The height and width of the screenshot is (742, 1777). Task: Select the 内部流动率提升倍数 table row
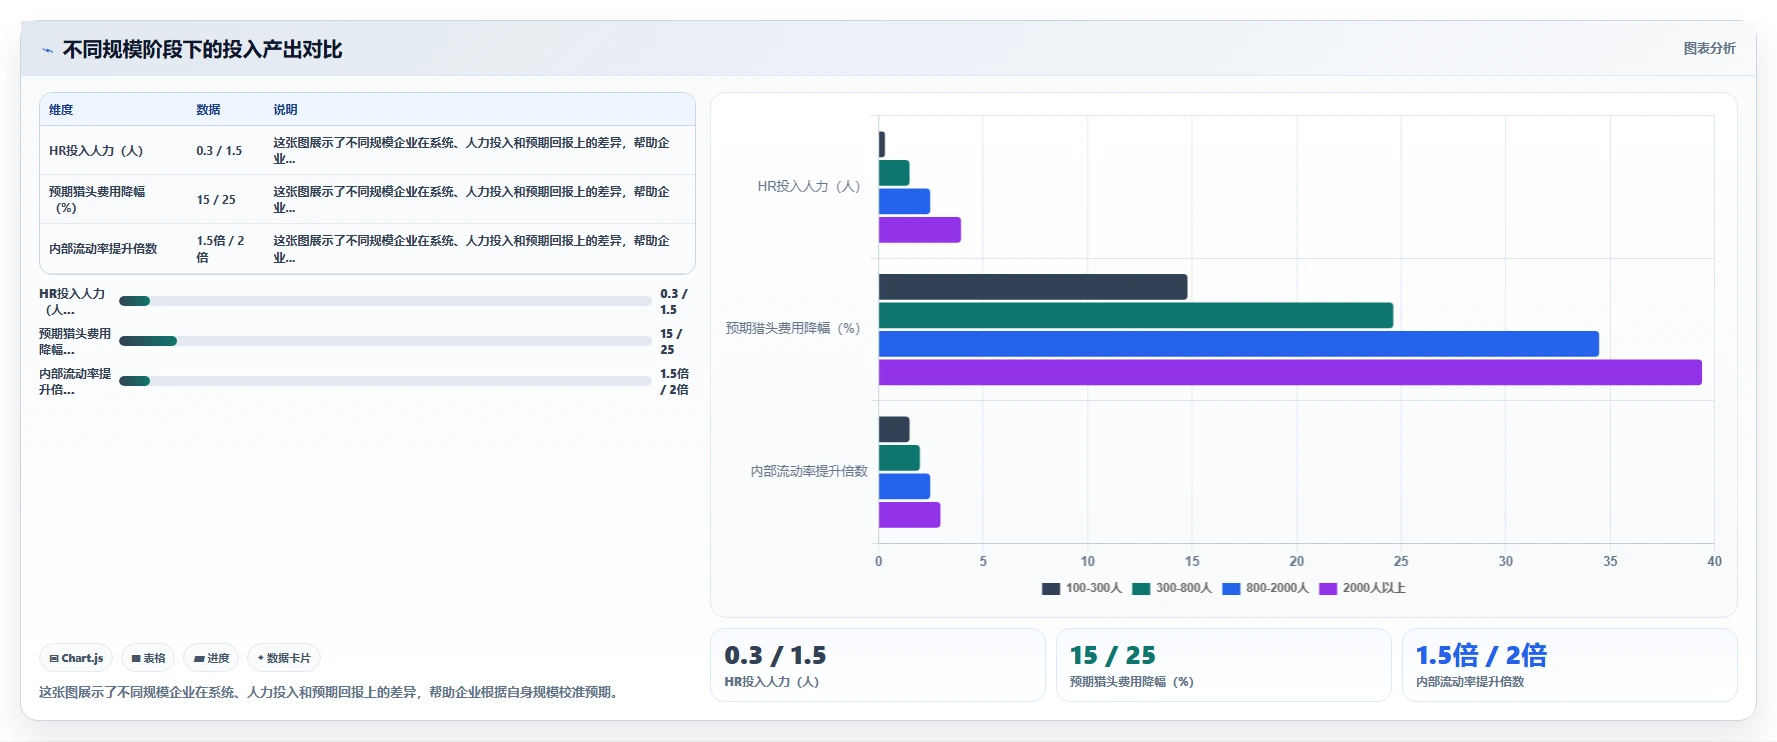367,248
